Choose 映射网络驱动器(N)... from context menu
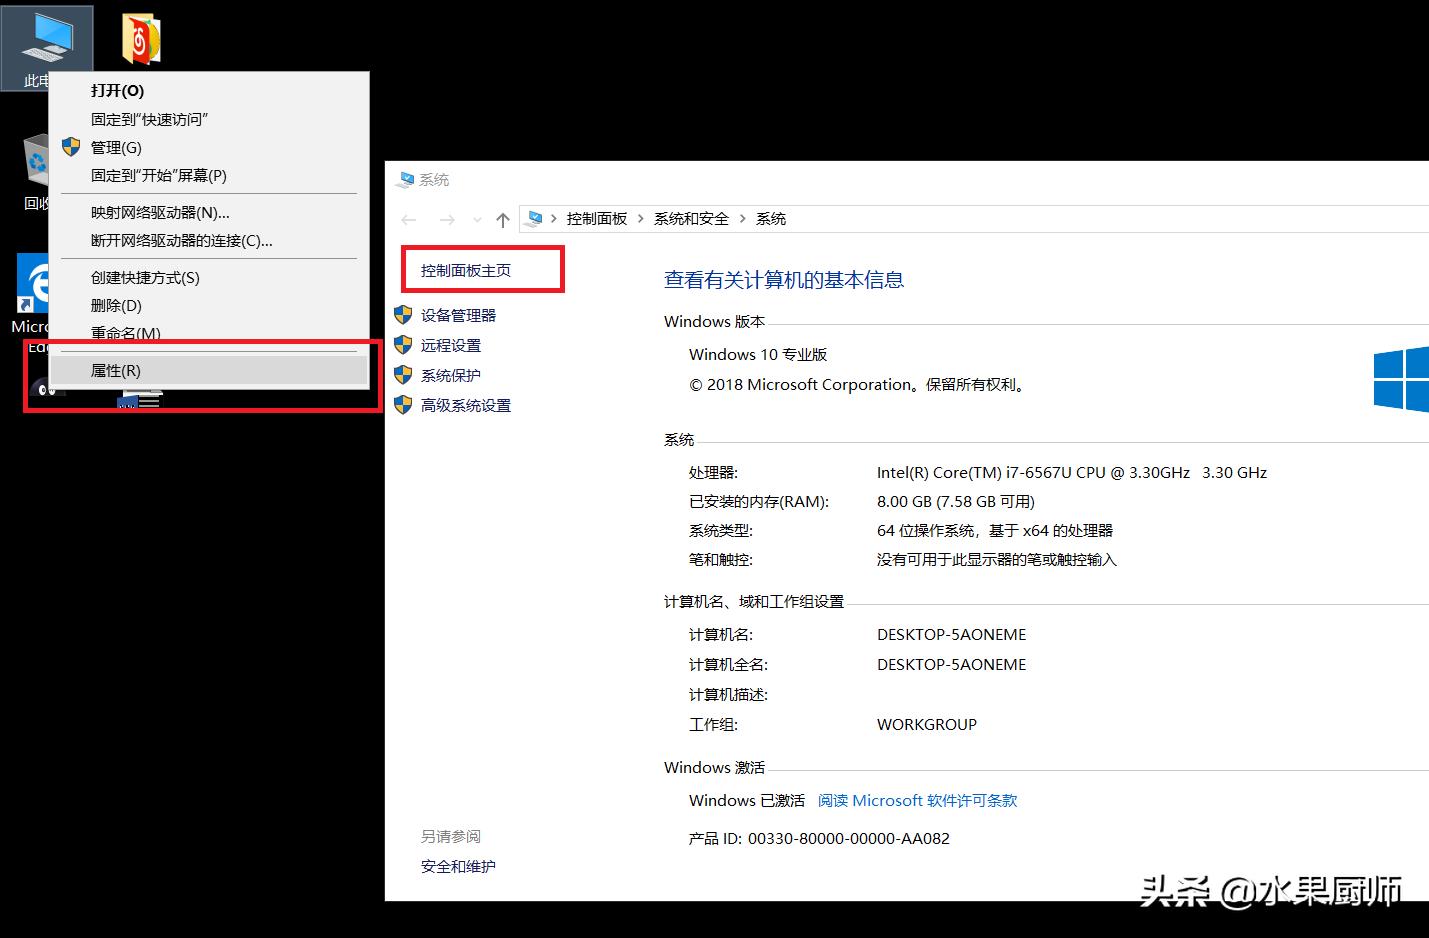This screenshot has height=938, width=1429. tap(208, 212)
